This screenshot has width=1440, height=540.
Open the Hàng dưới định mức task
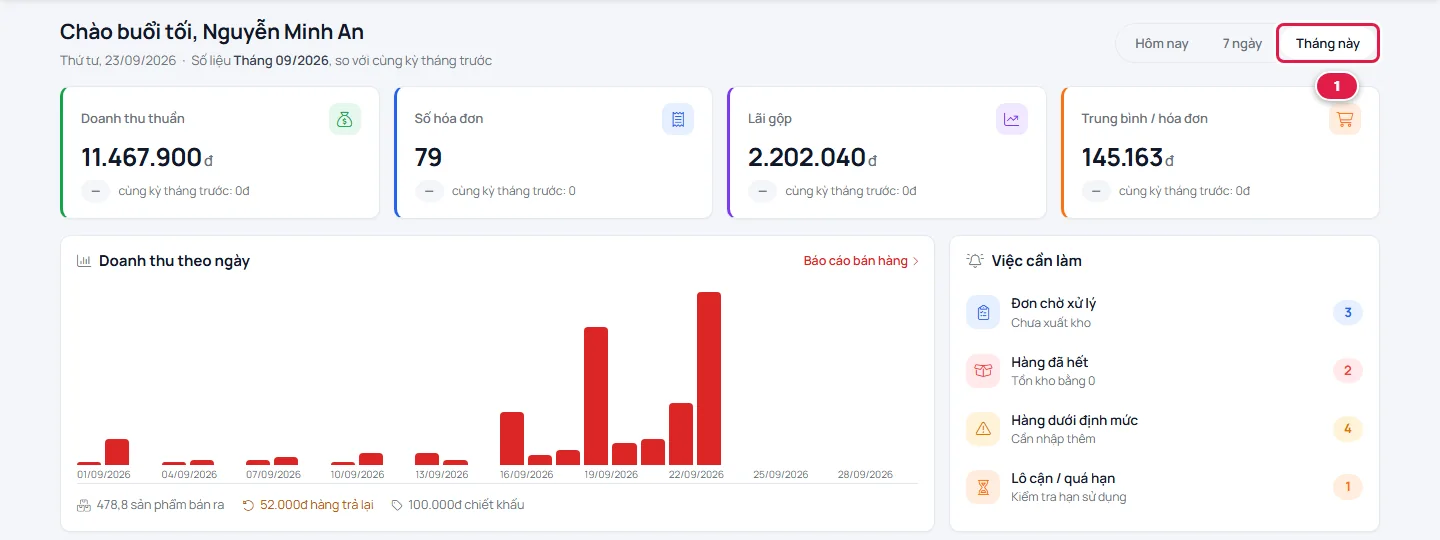pos(1164,428)
